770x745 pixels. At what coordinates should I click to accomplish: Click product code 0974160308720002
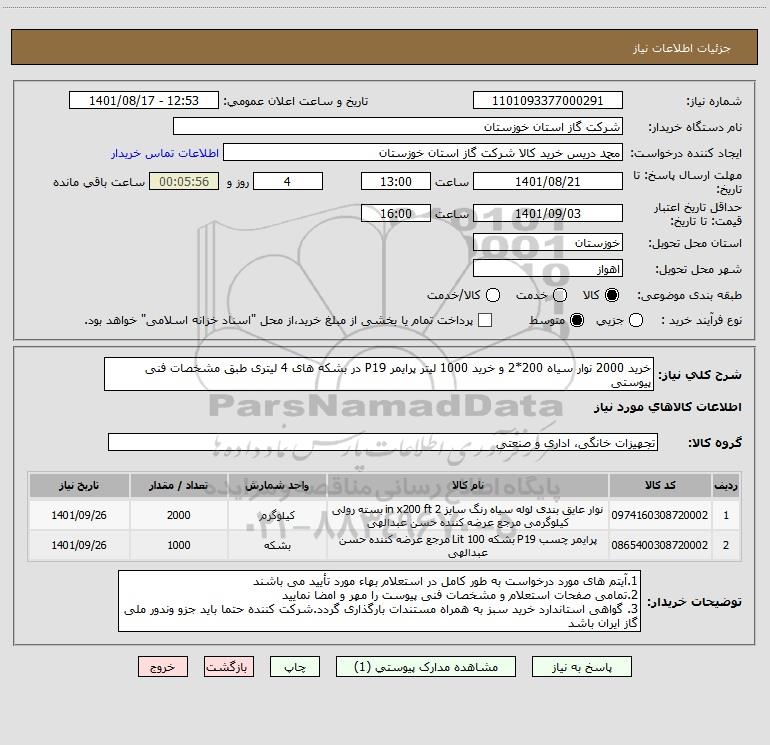coord(660,515)
